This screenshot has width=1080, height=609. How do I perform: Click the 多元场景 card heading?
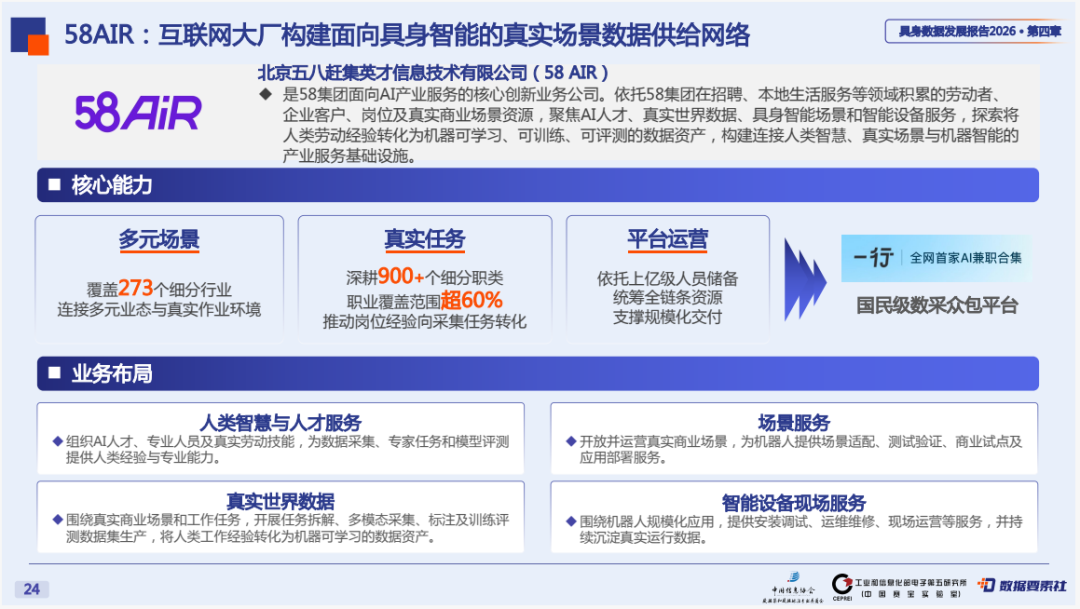[x=159, y=240]
